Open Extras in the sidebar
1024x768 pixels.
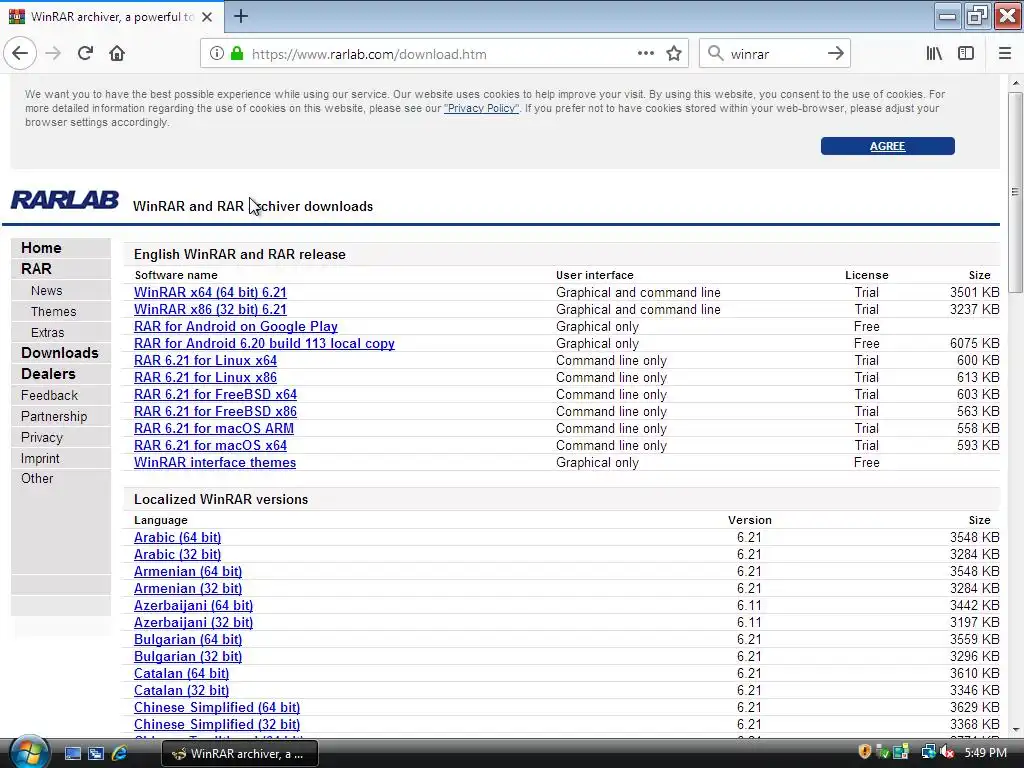tap(48, 332)
